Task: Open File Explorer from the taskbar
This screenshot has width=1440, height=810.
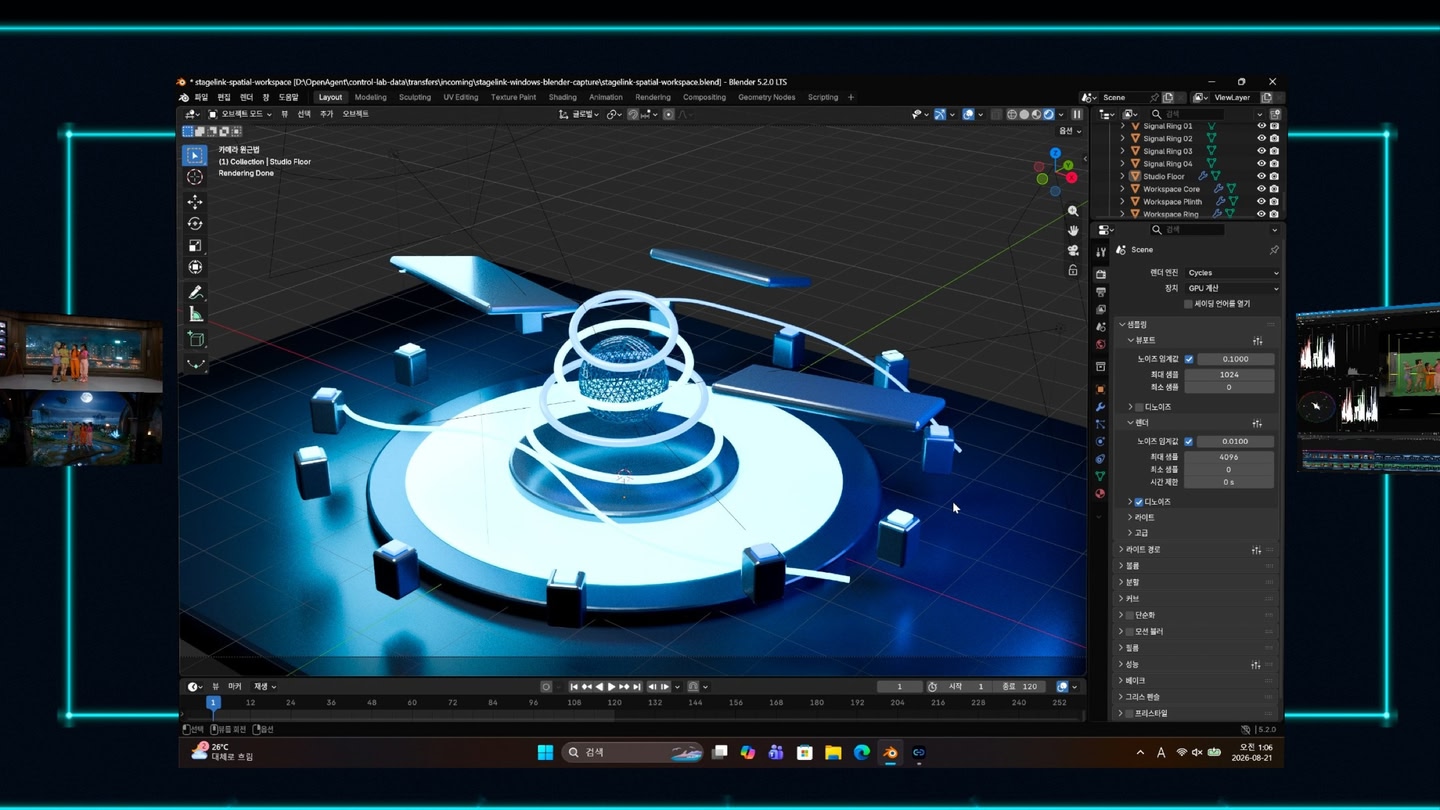Action: (x=833, y=753)
